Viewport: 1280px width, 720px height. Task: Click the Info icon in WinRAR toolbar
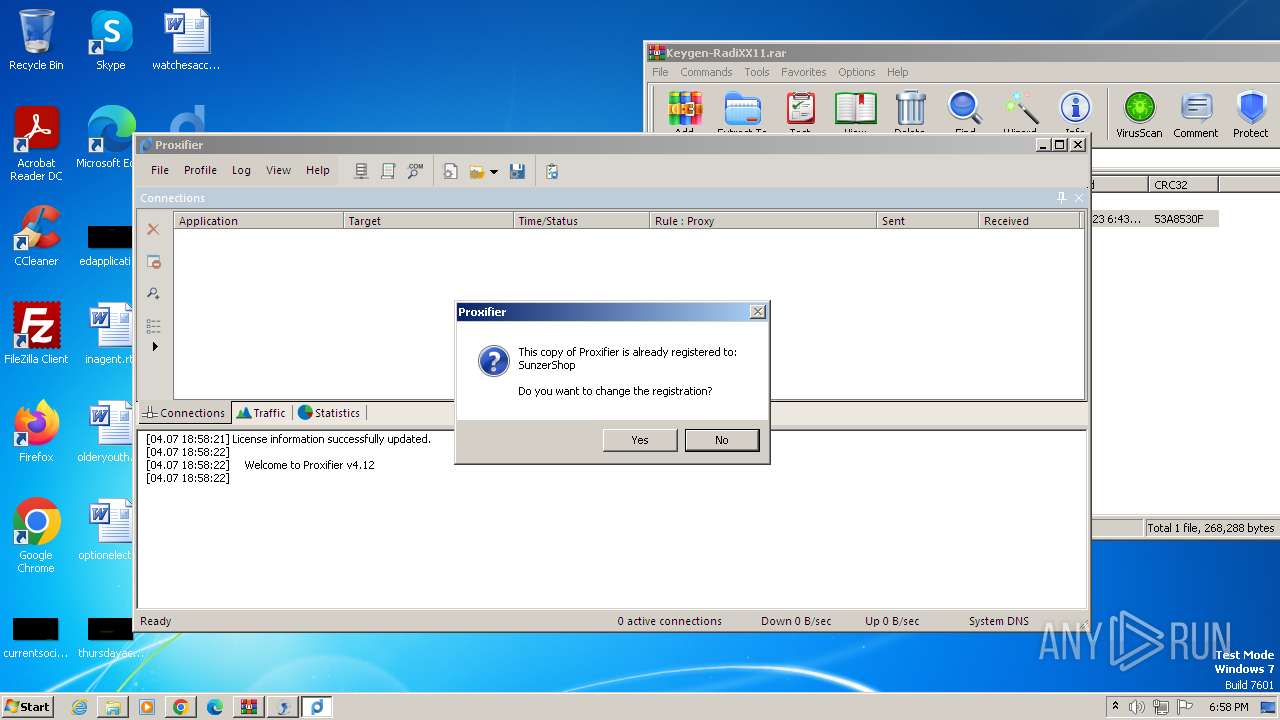pyautogui.click(x=1075, y=112)
